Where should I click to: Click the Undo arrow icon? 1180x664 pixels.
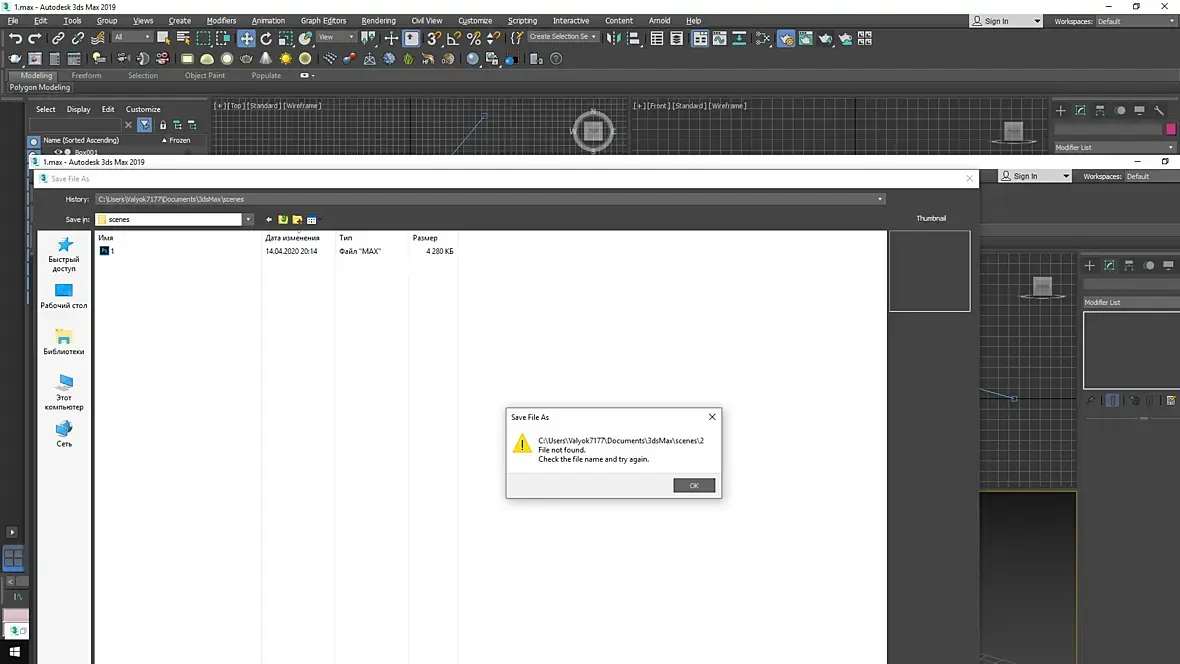coord(15,38)
